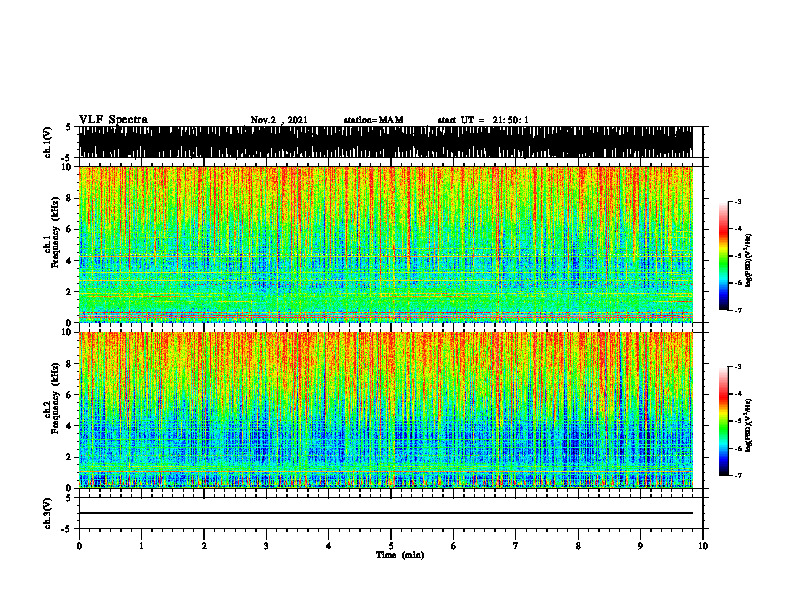Click the "6" tick on the time axis

point(454,546)
